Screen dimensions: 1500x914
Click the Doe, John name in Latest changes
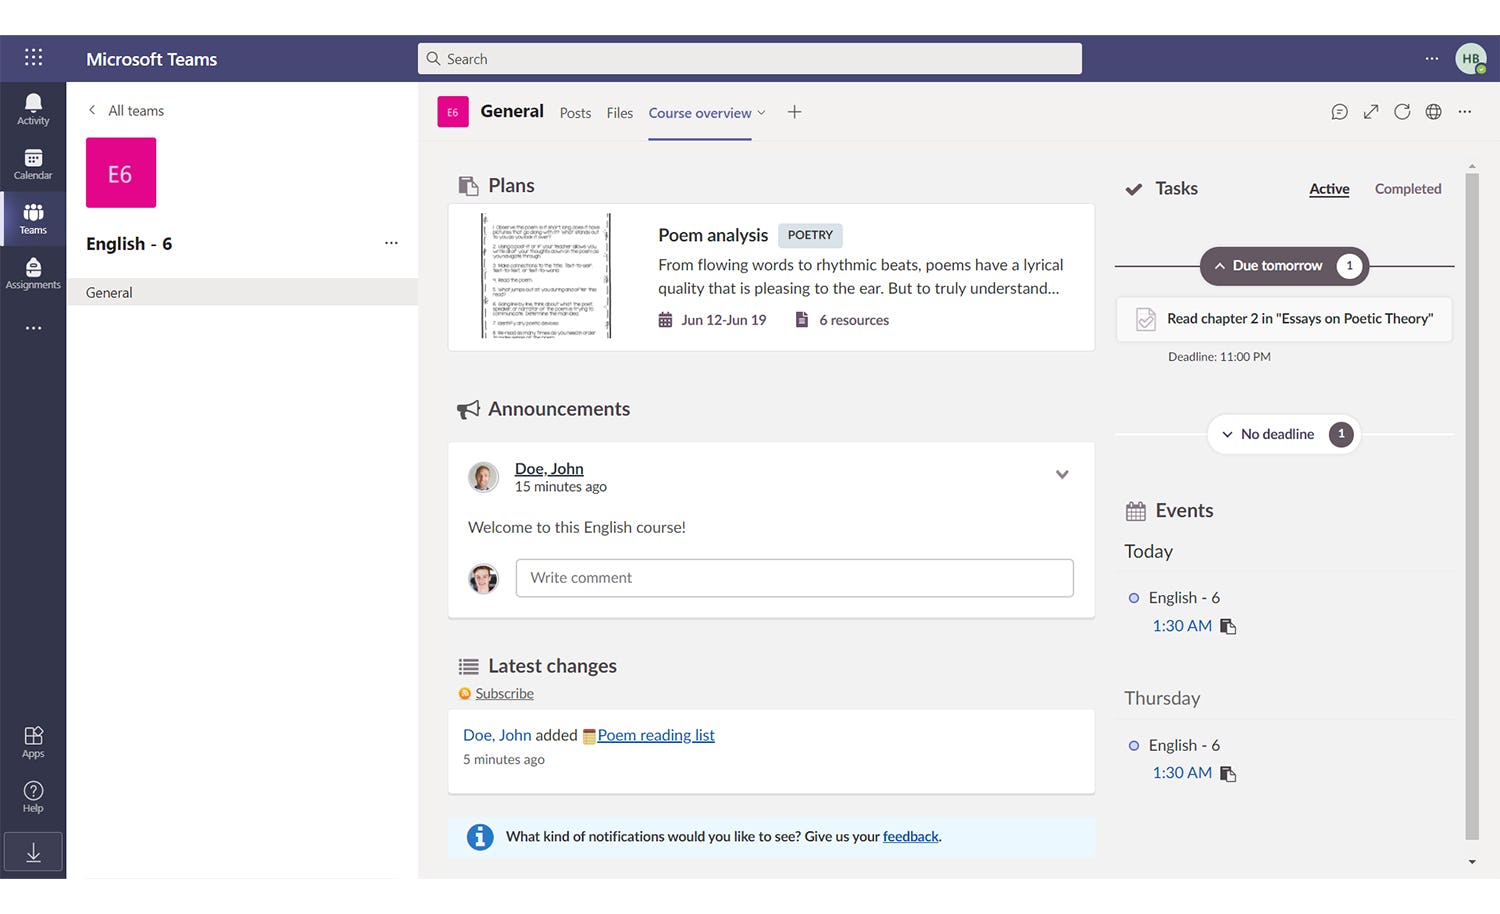point(497,735)
